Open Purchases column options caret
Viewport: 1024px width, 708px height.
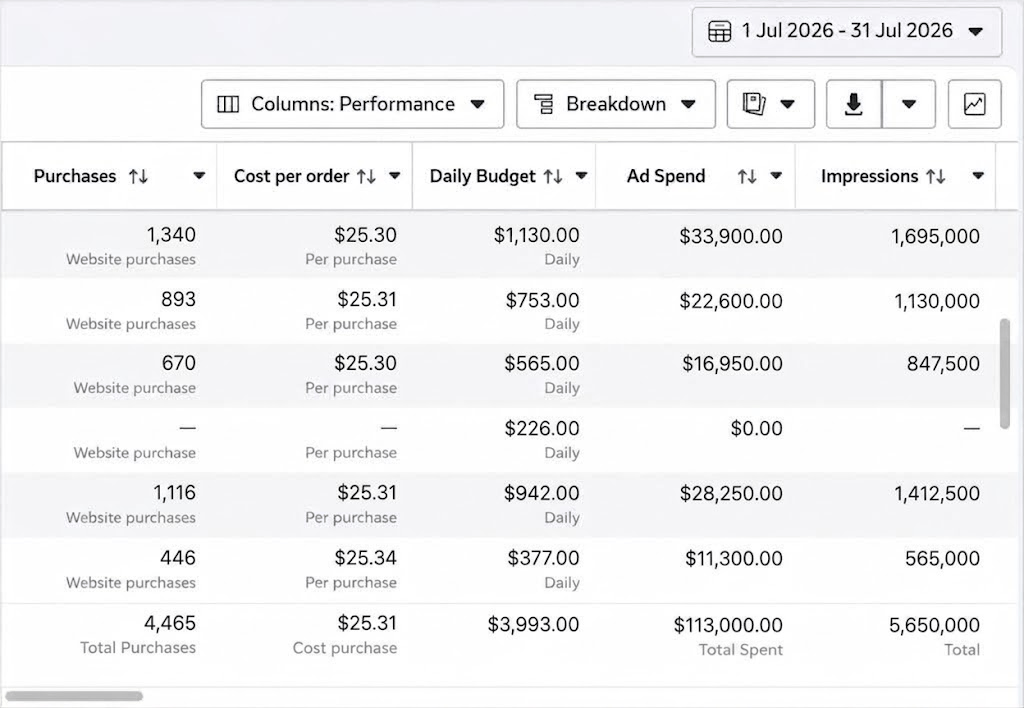(199, 176)
